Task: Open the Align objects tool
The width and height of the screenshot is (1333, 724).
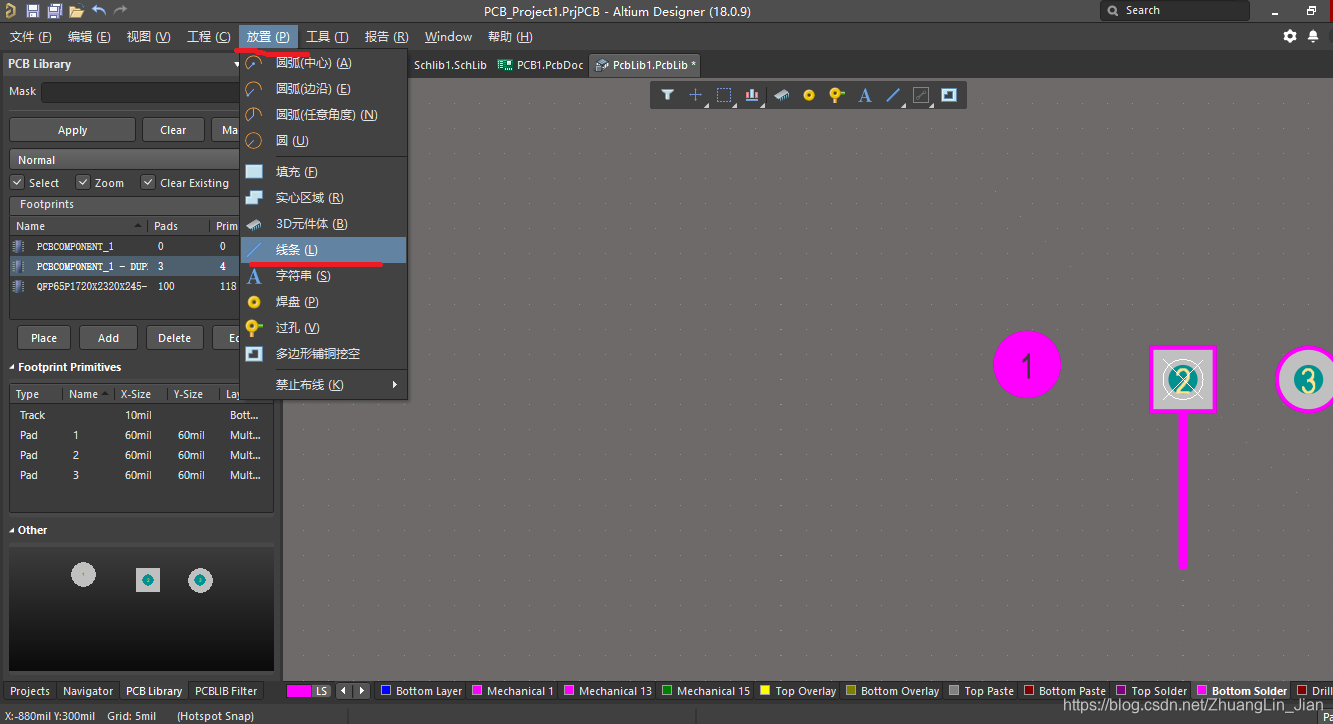Action: pyautogui.click(x=752, y=95)
